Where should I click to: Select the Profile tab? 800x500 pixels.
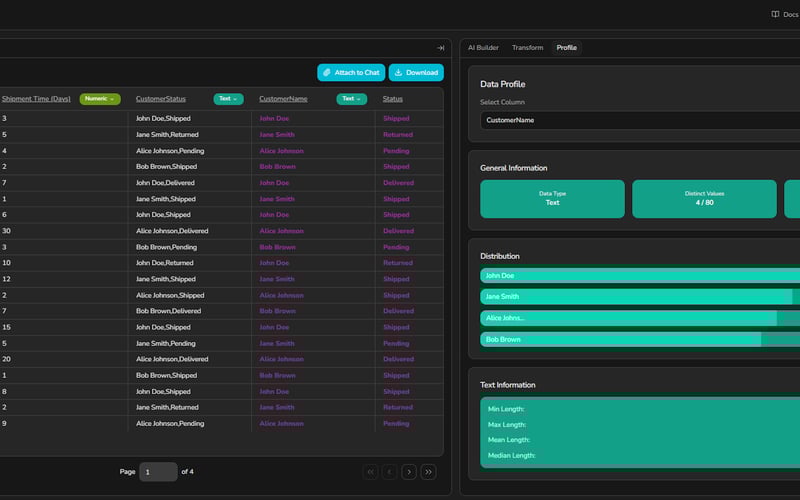566,47
